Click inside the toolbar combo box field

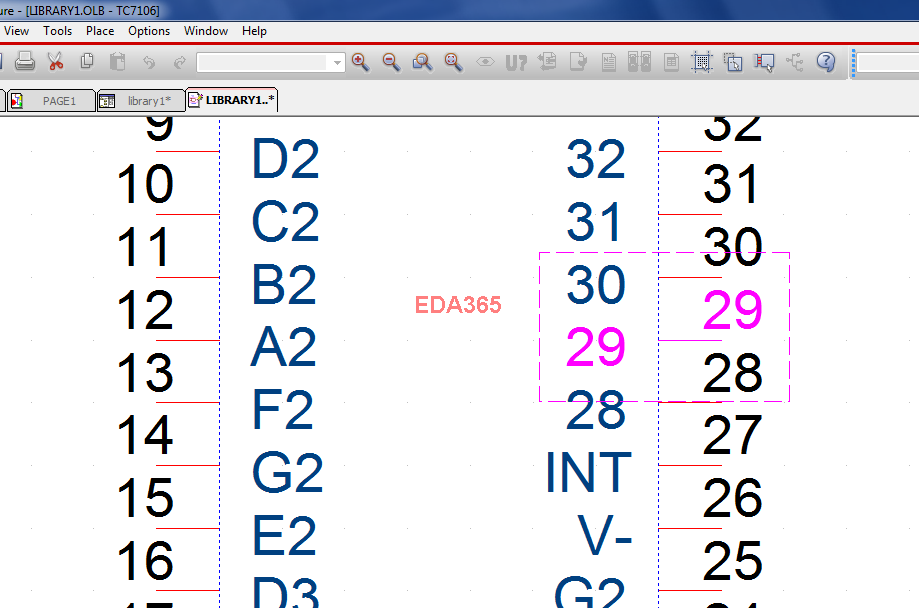pos(262,62)
